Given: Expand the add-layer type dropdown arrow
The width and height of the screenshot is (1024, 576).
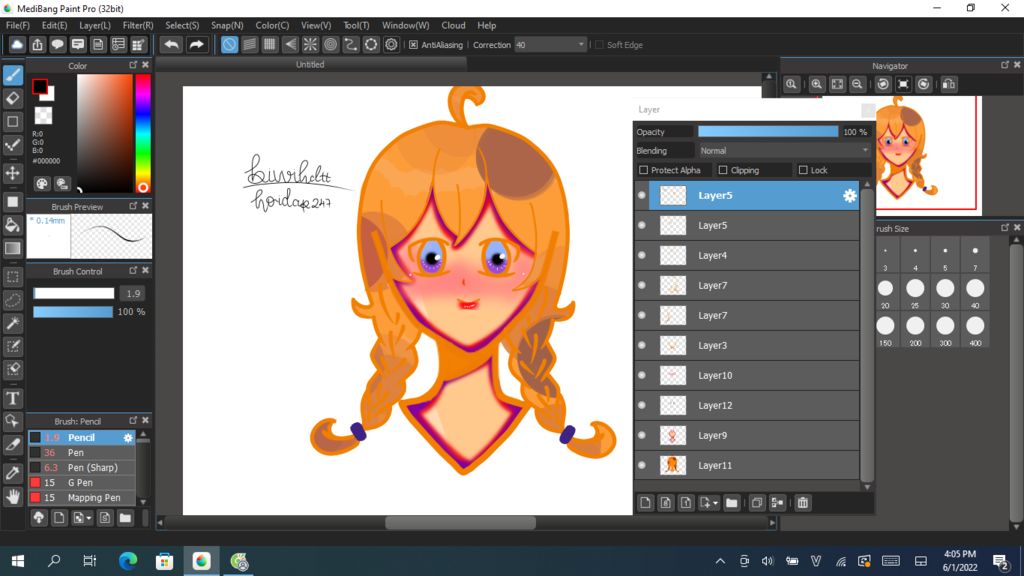Looking at the screenshot, I should pyautogui.click(x=716, y=504).
